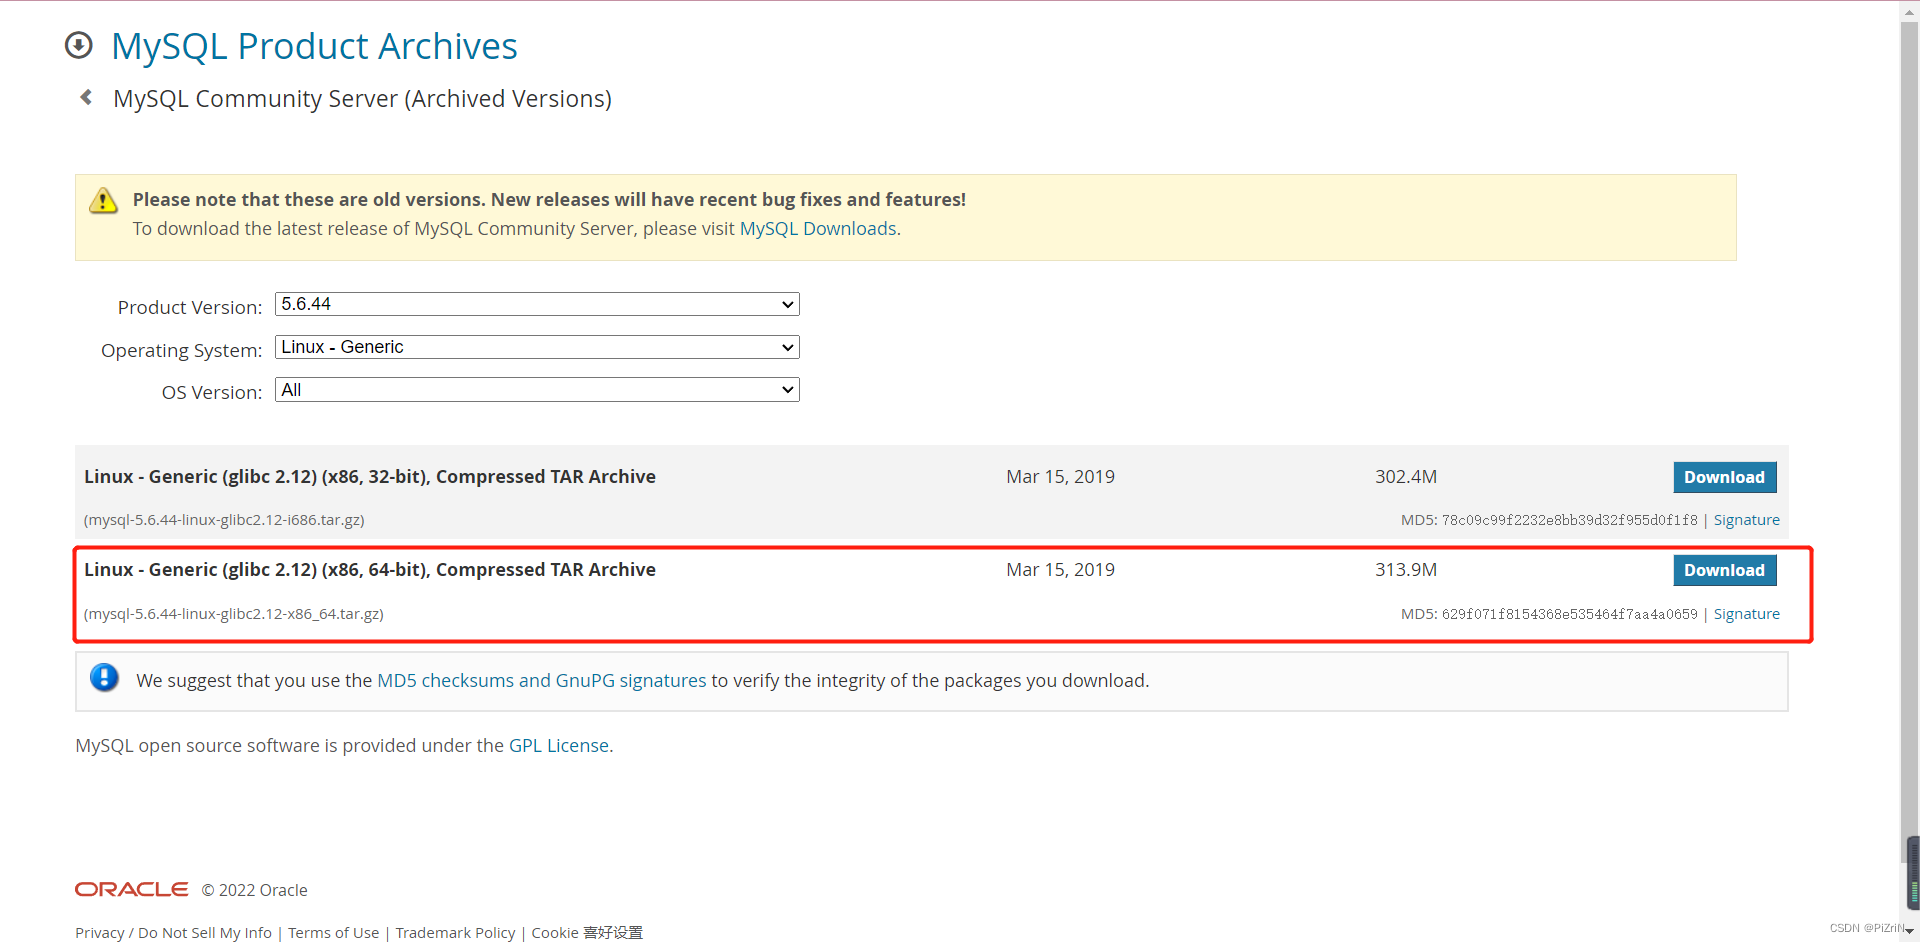This screenshot has width=1920, height=942.
Task: Click the yellow warning triangle icon
Action: point(103,200)
